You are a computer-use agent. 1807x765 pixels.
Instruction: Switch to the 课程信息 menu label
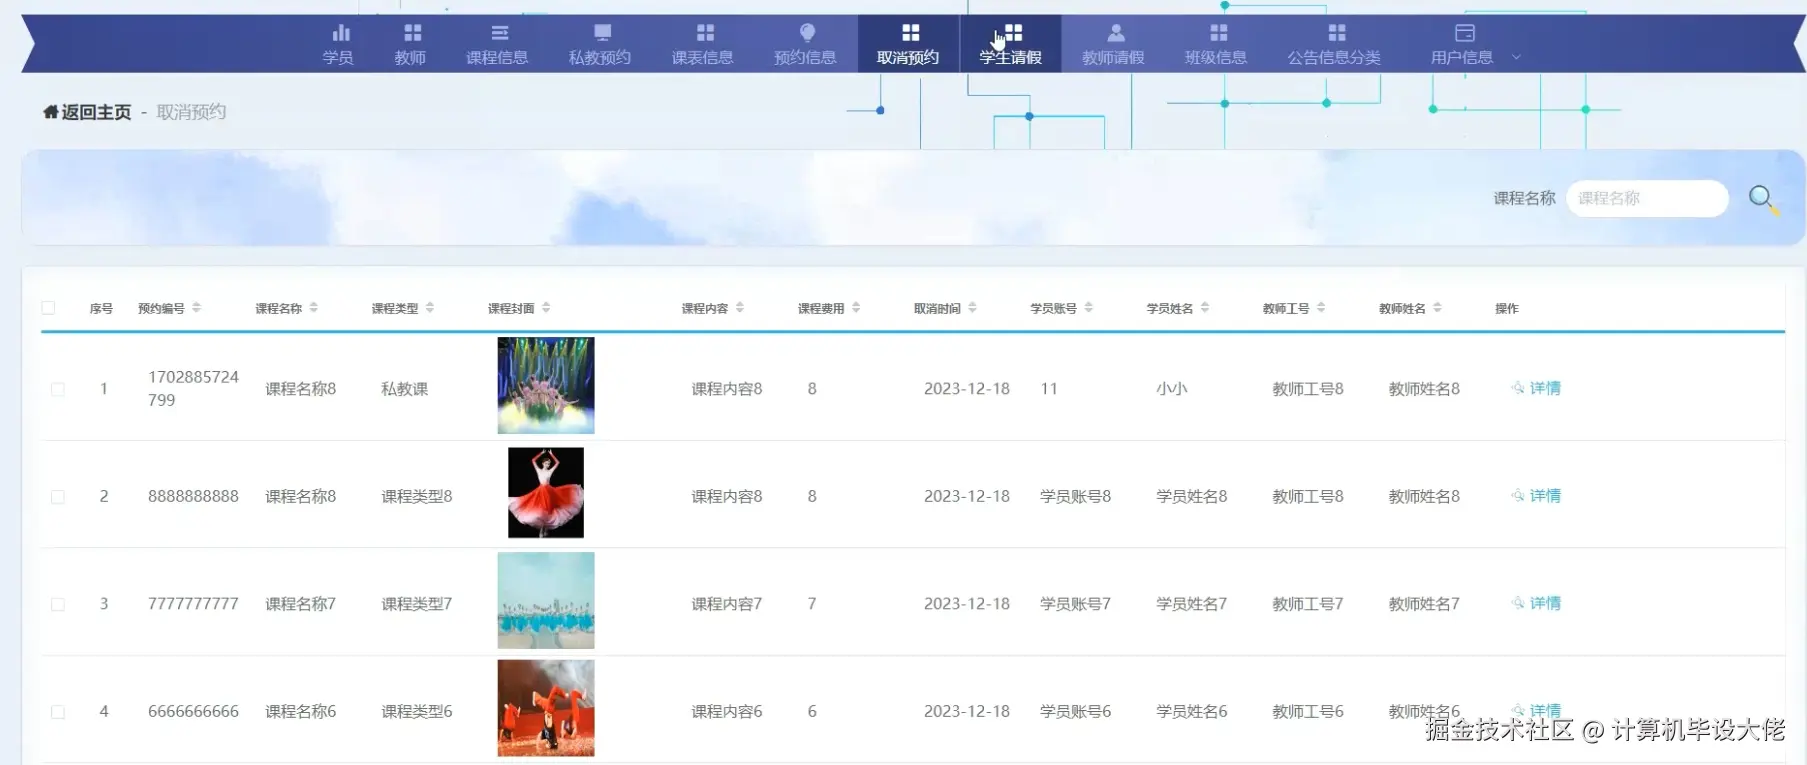(x=497, y=58)
